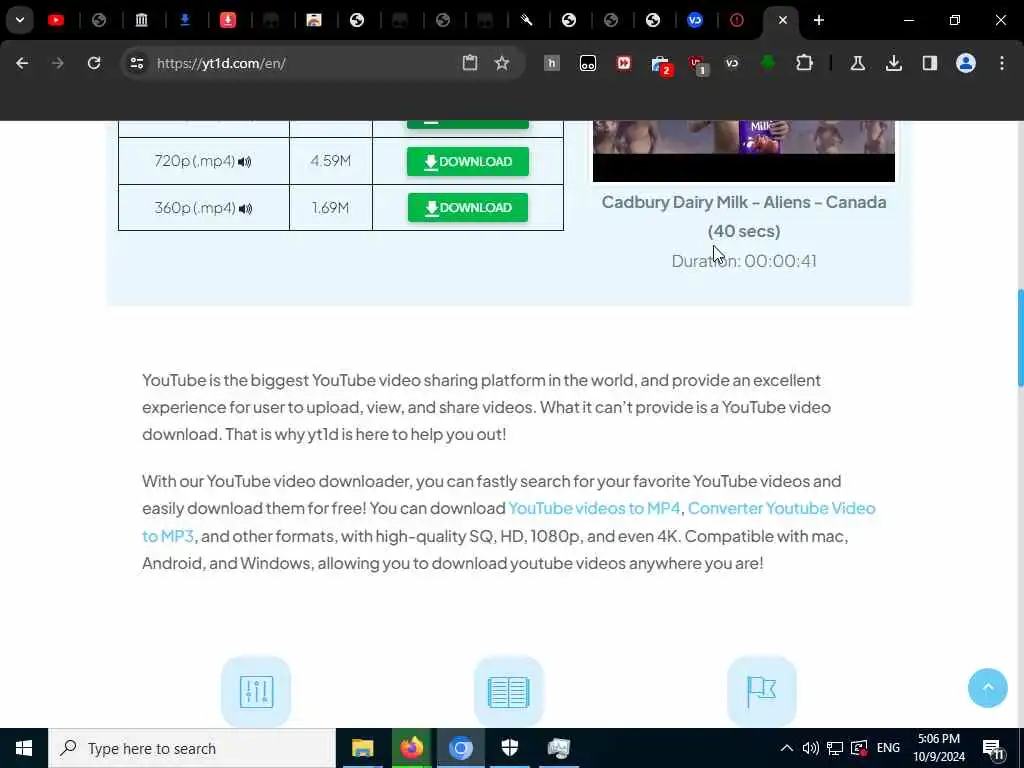Screen dimensions: 1024x768
Task: View site information for yt1d.com
Action: tap(136, 63)
